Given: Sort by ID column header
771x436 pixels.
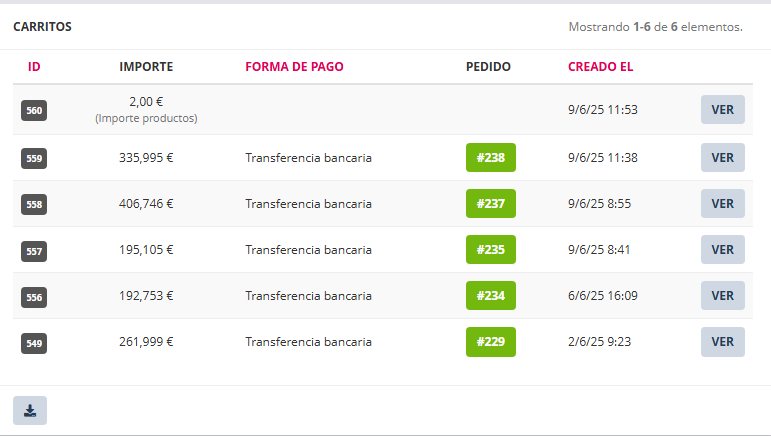Looking at the screenshot, I should 34,67.
